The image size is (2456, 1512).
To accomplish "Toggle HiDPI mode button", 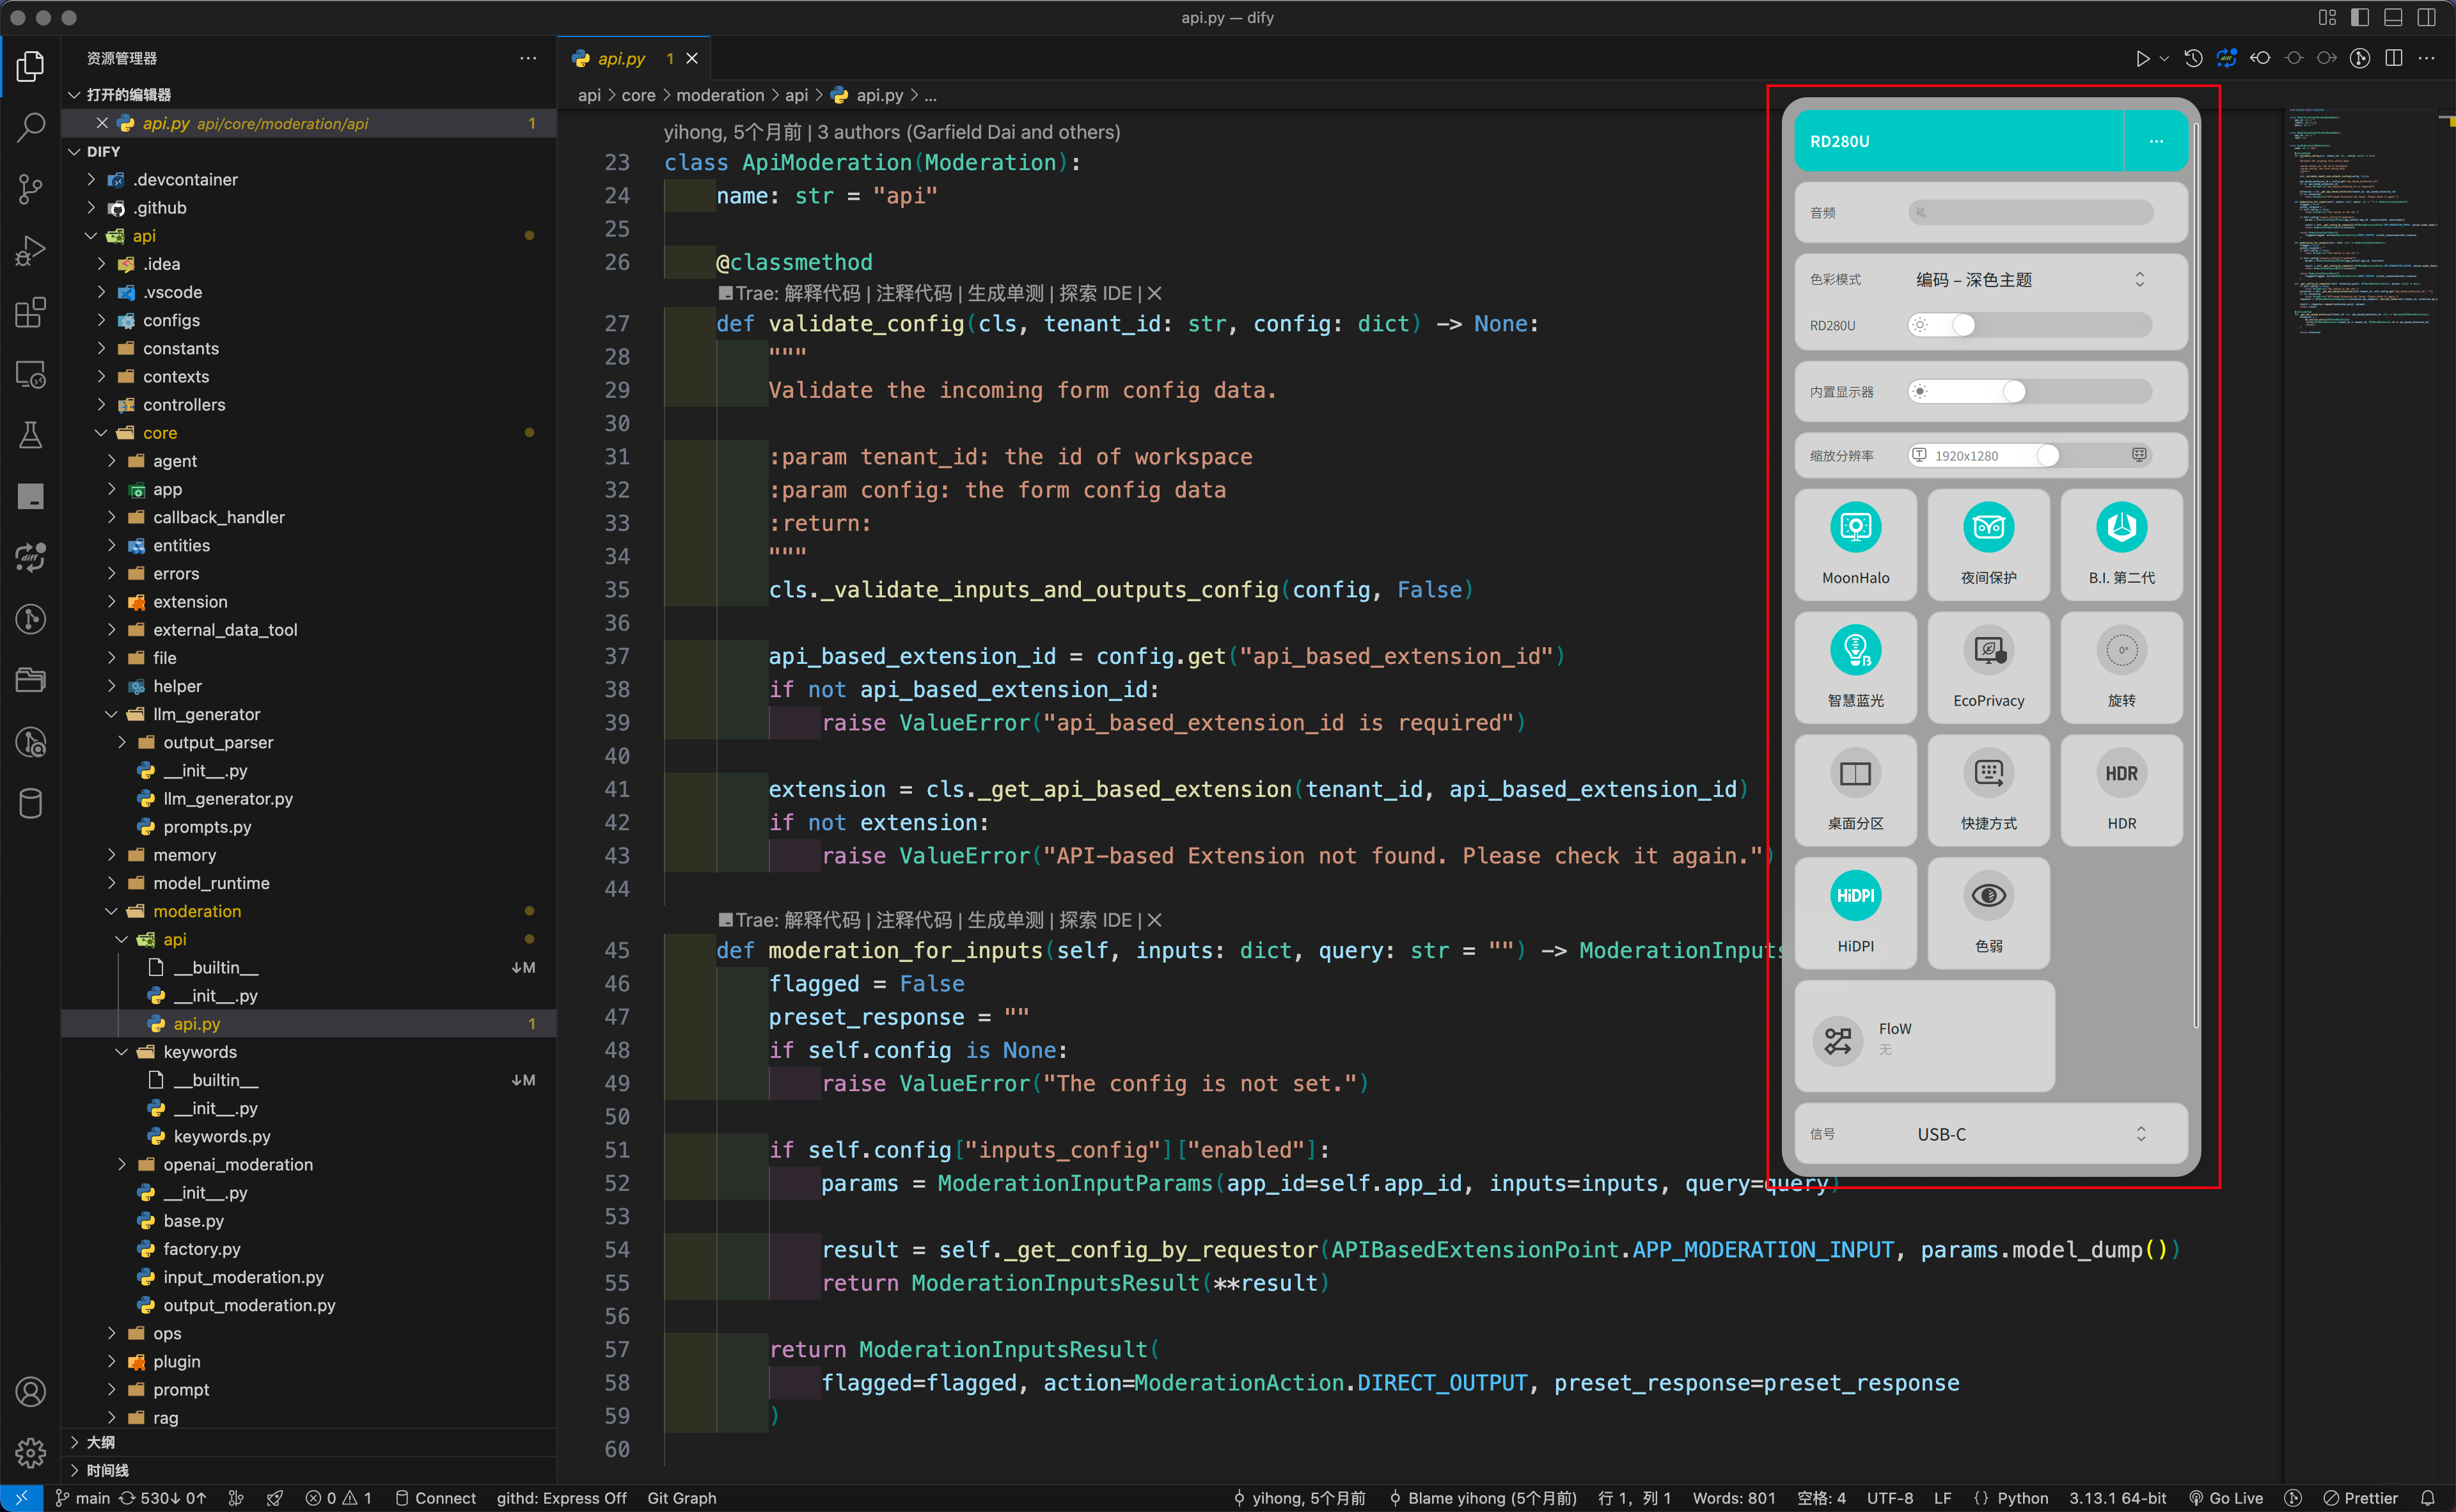I will (x=1855, y=896).
